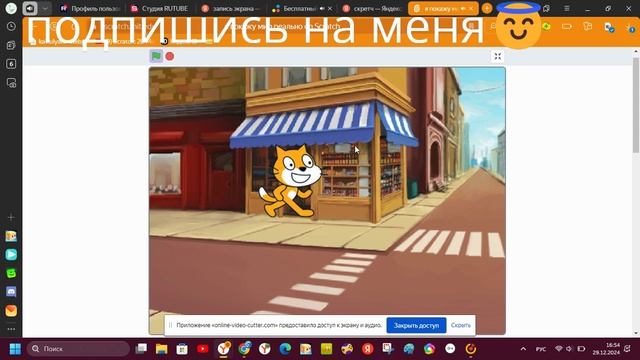Image resolution: width=640 pixels, height=360 pixels.
Task: Open three-dots more menu in sidebar
Action: pos(11,329)
